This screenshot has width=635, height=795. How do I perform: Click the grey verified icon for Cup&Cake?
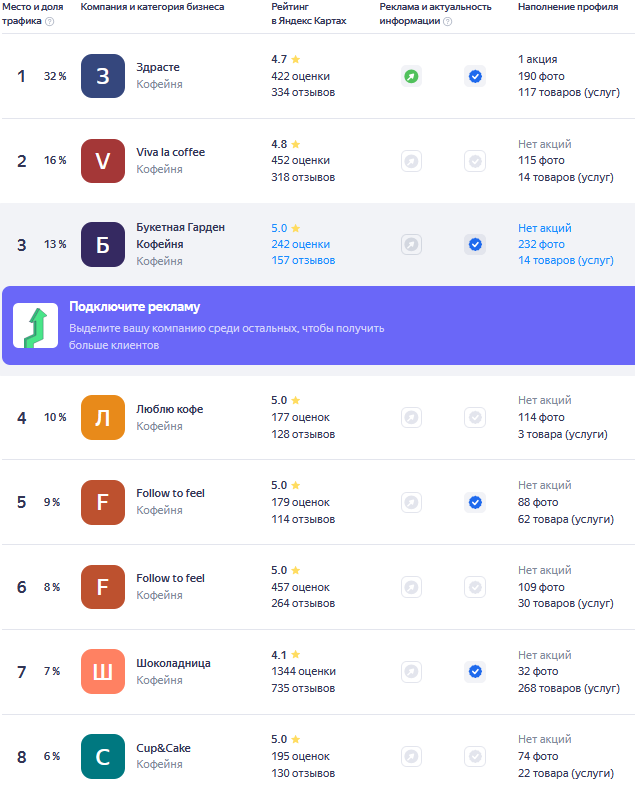475,756
